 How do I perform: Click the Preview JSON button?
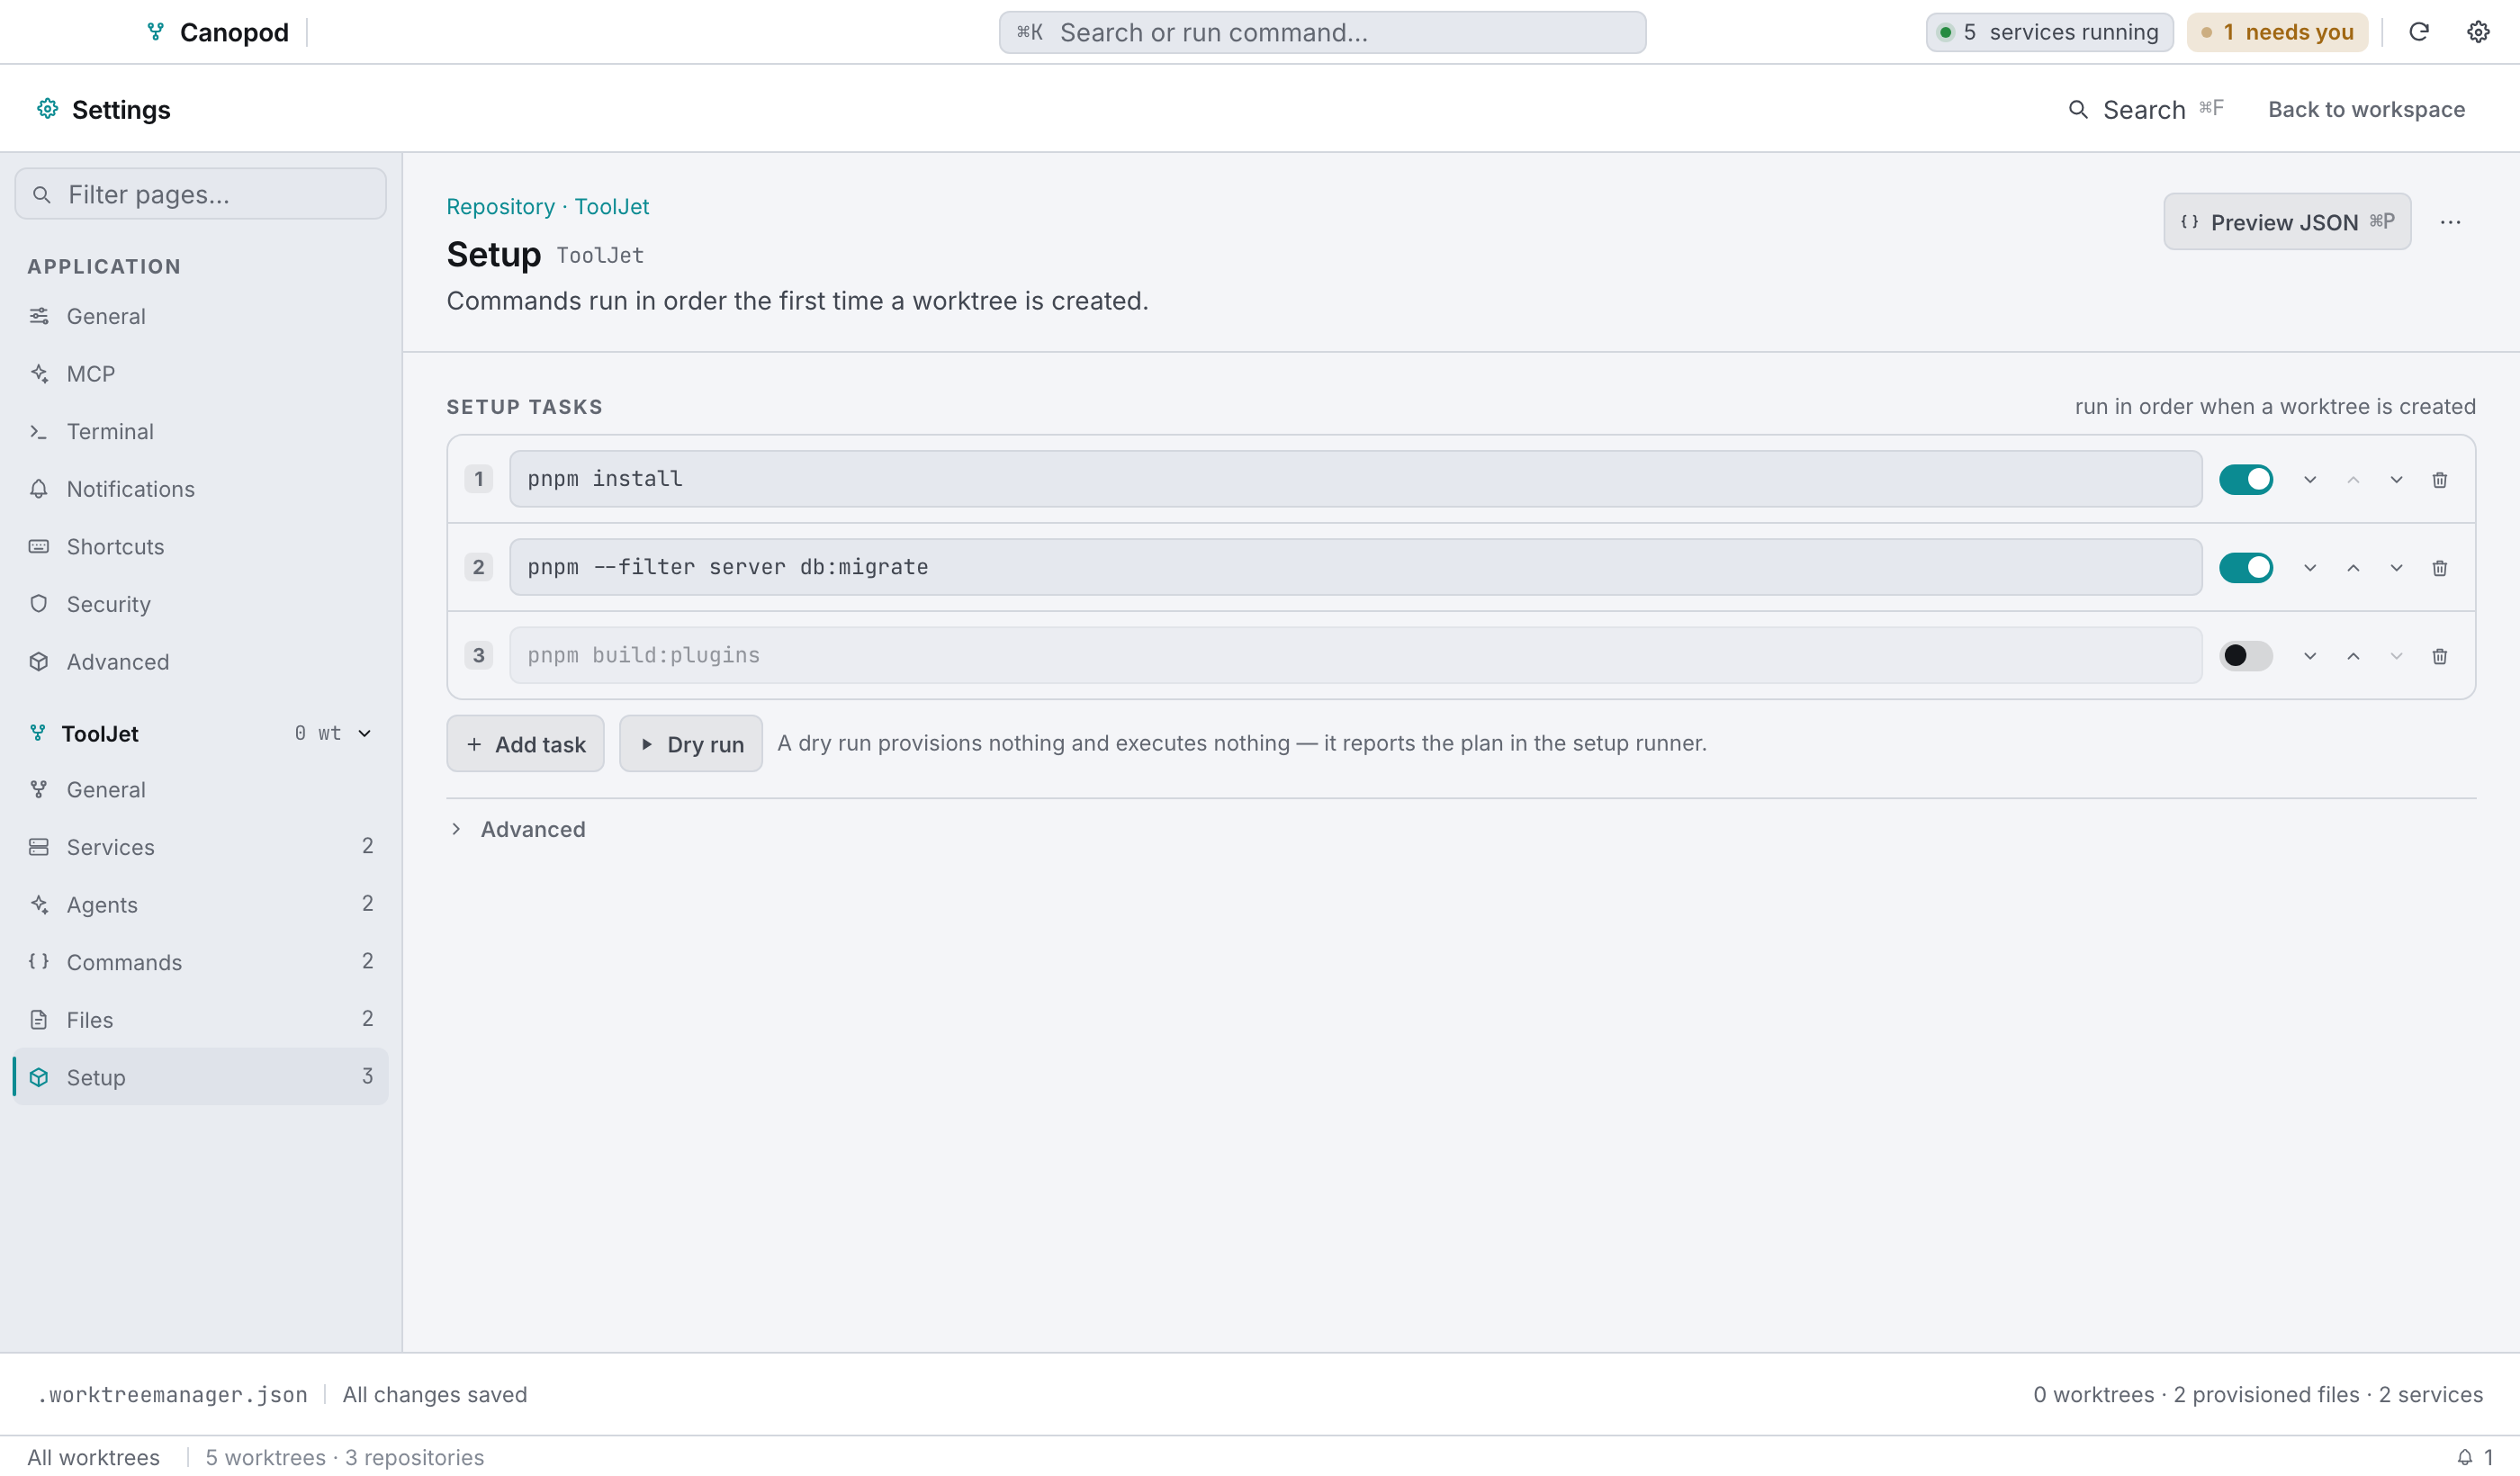2286,222
